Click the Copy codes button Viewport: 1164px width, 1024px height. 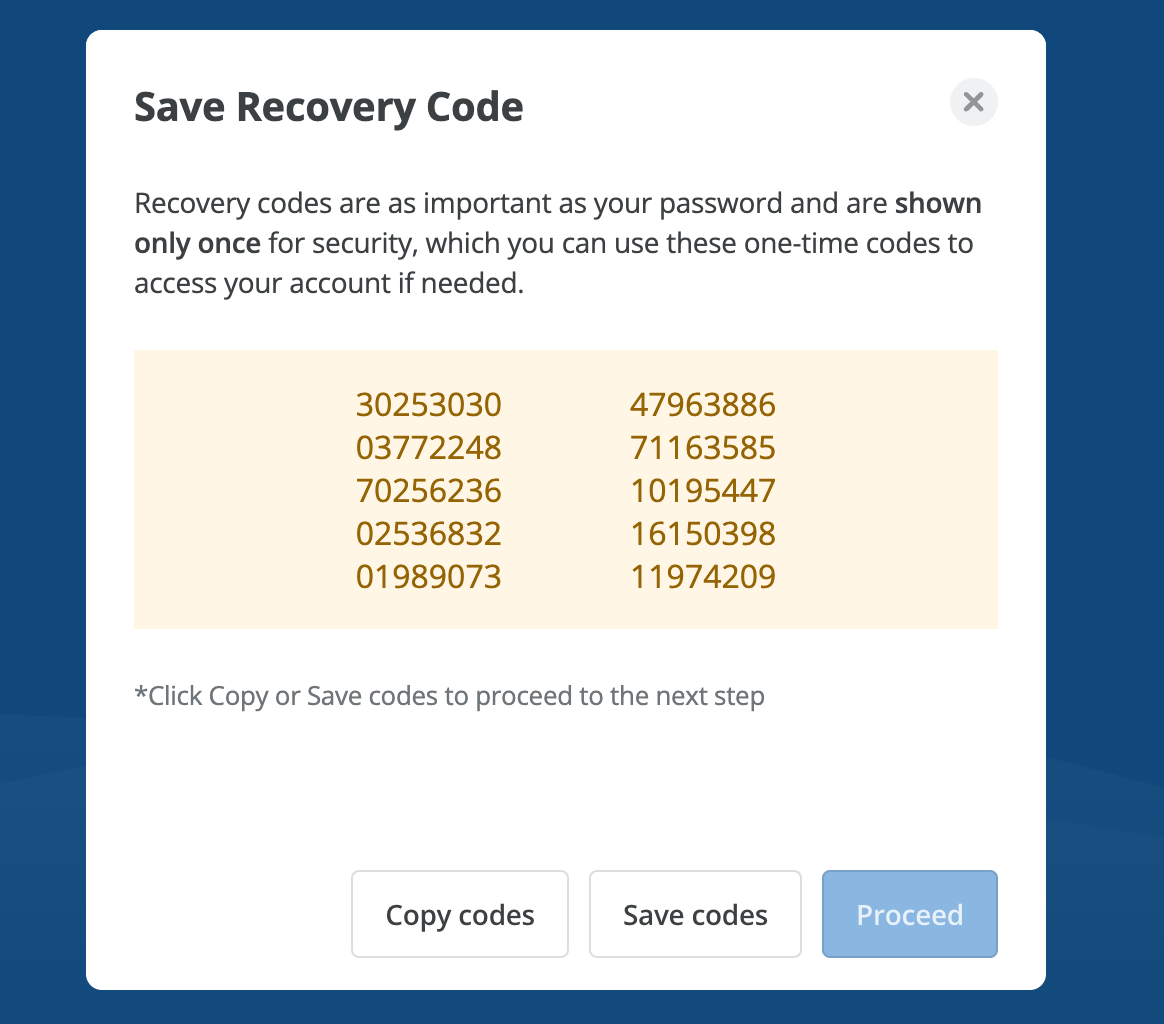pyautogui.click(x=460, y=914)
